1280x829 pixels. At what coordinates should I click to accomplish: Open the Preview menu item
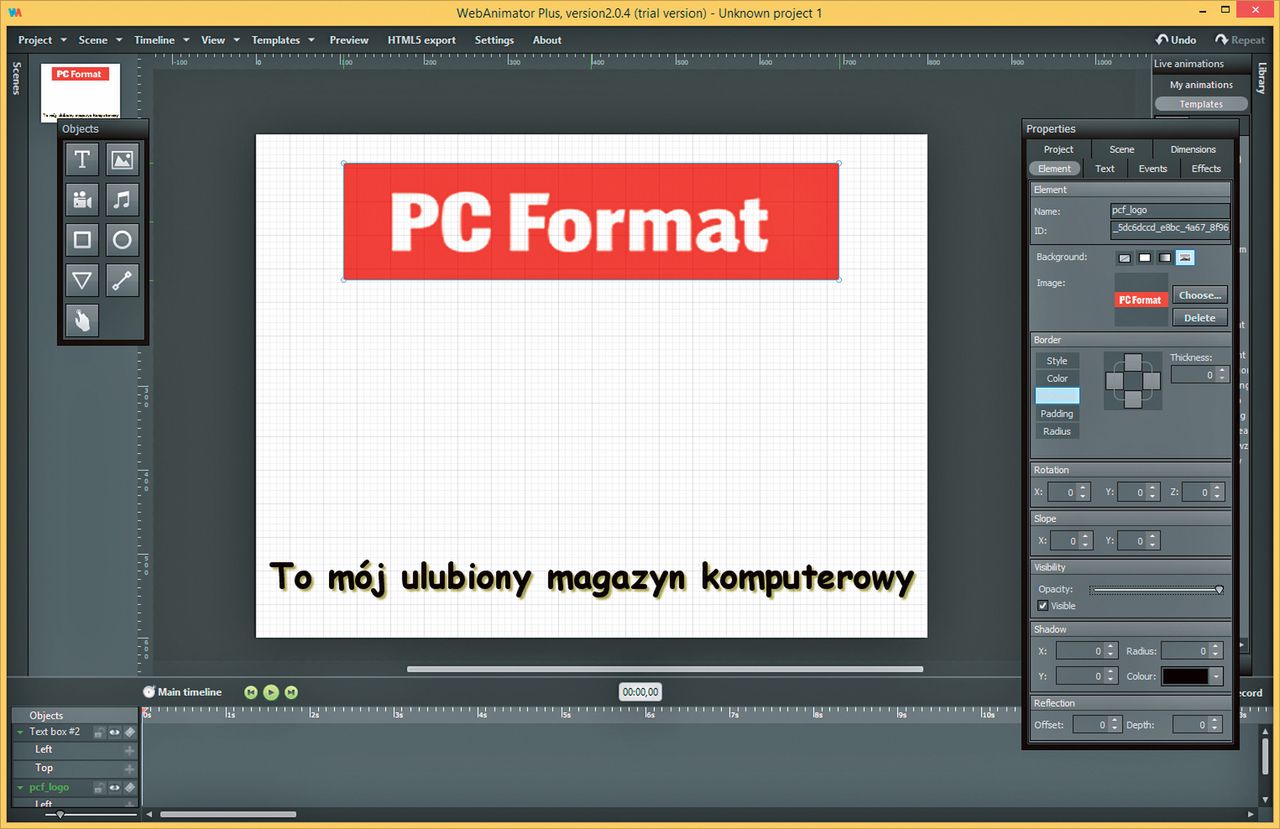[349, 40]
